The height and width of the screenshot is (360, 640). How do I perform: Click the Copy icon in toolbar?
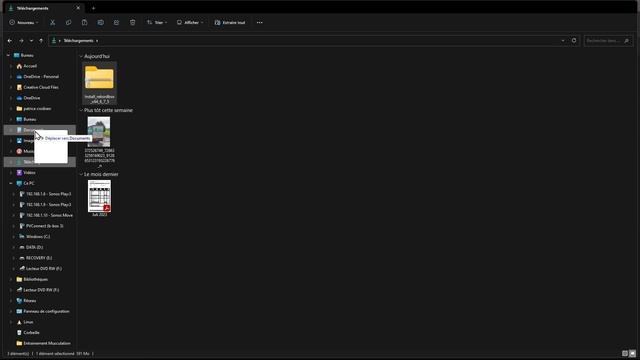(x=69, y=22)
